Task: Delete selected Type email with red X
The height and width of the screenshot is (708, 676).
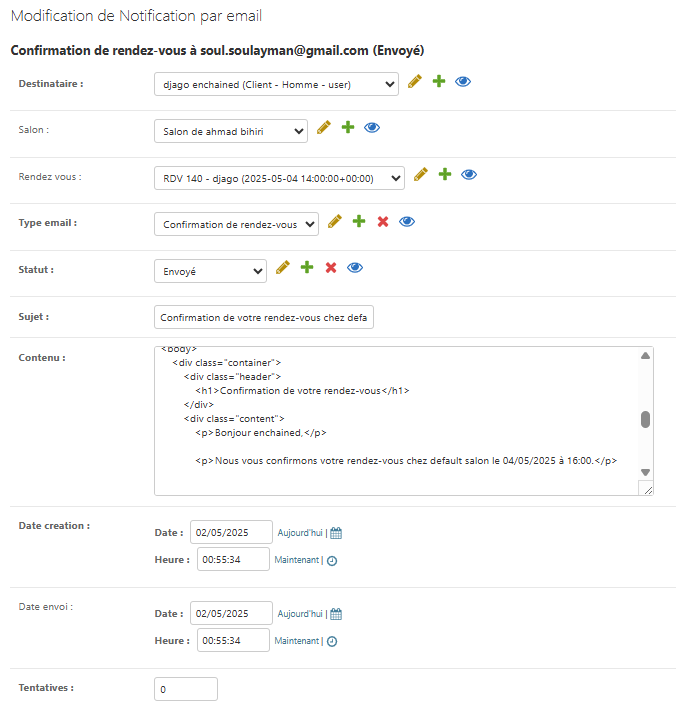Action: 382,221
